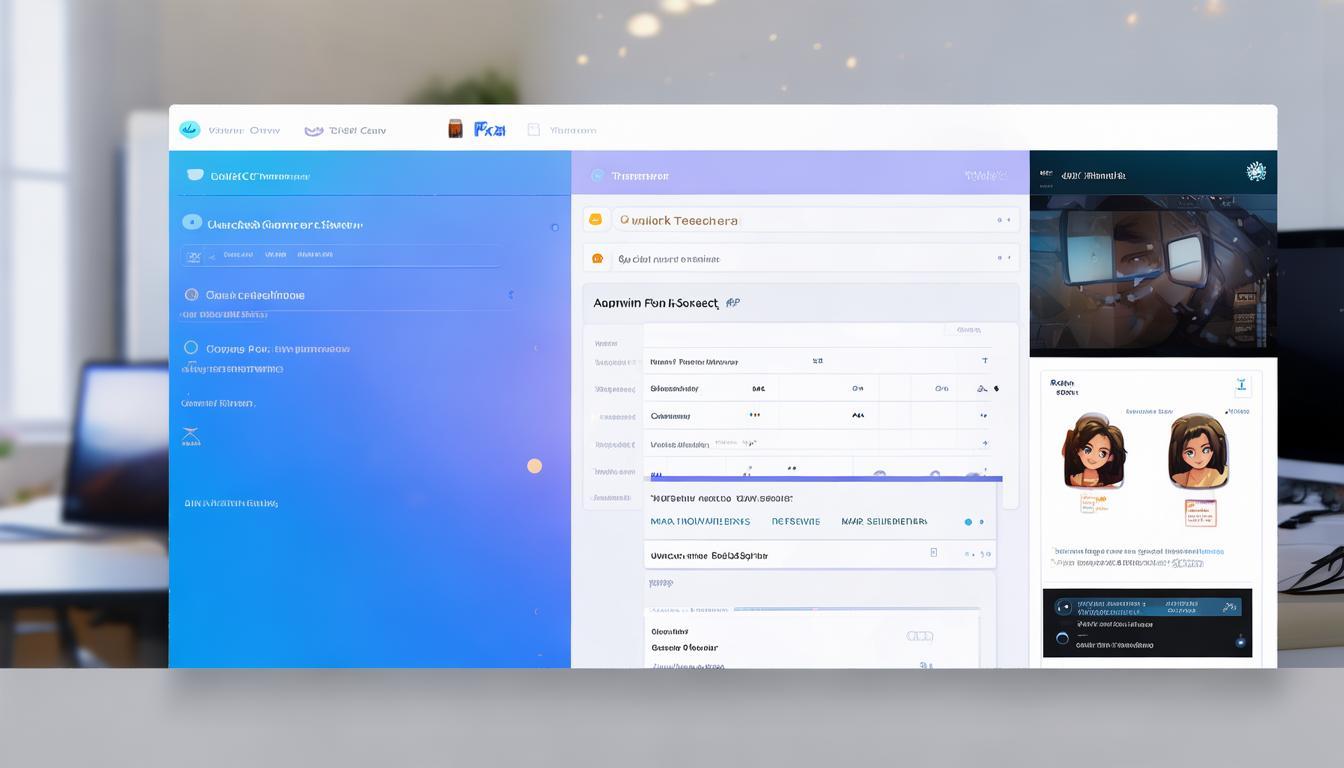
Task: Click the middle teal link in popup row
Action: 795,521
